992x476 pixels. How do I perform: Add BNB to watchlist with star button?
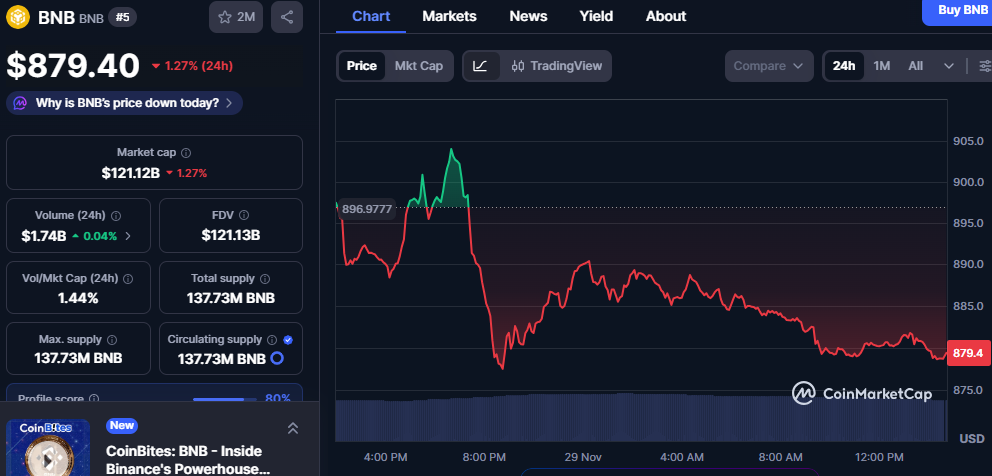click(236, 17)
